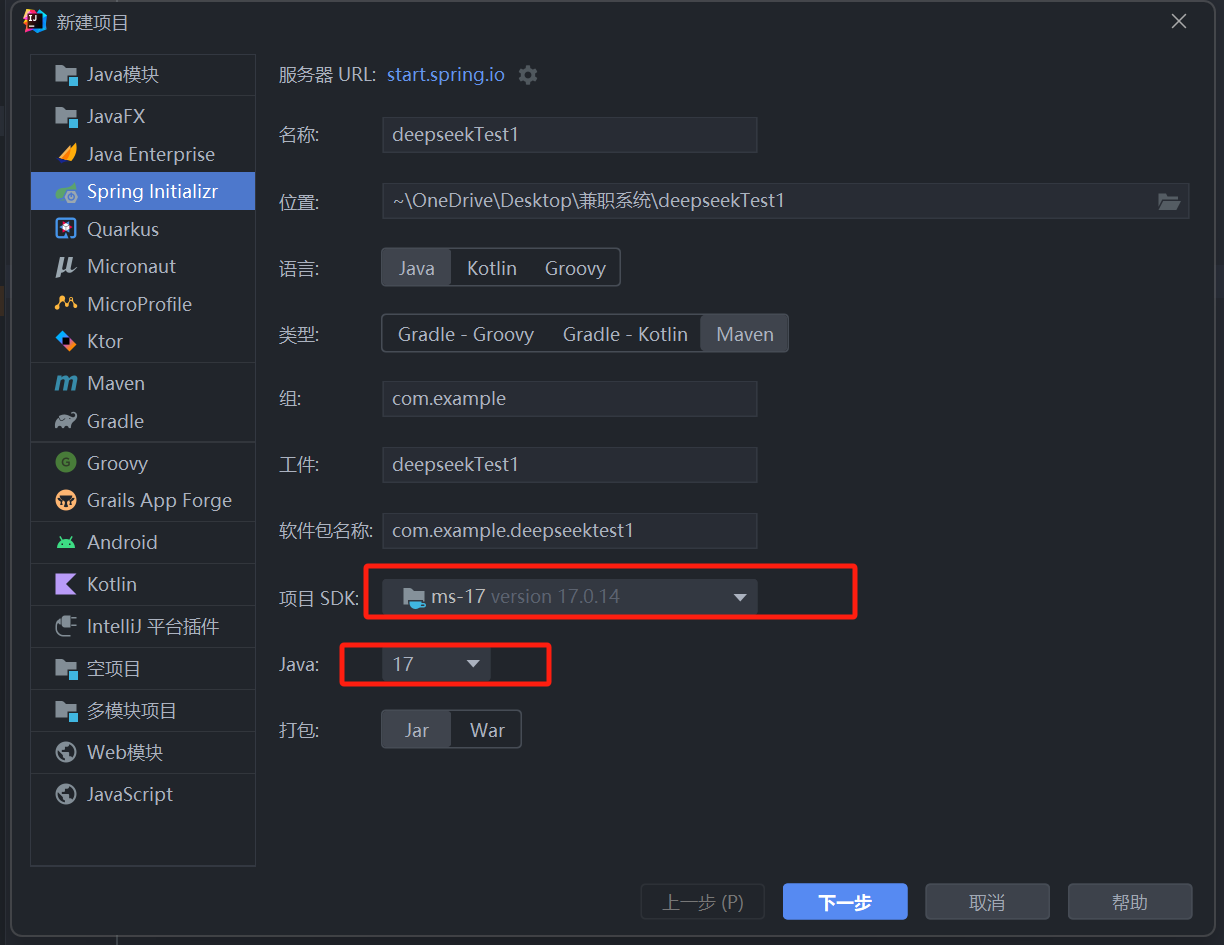This screenshot has height=945, width=1224.
Task: Click the 名称 field with deepseekTest1
Action: click(570, 135)
